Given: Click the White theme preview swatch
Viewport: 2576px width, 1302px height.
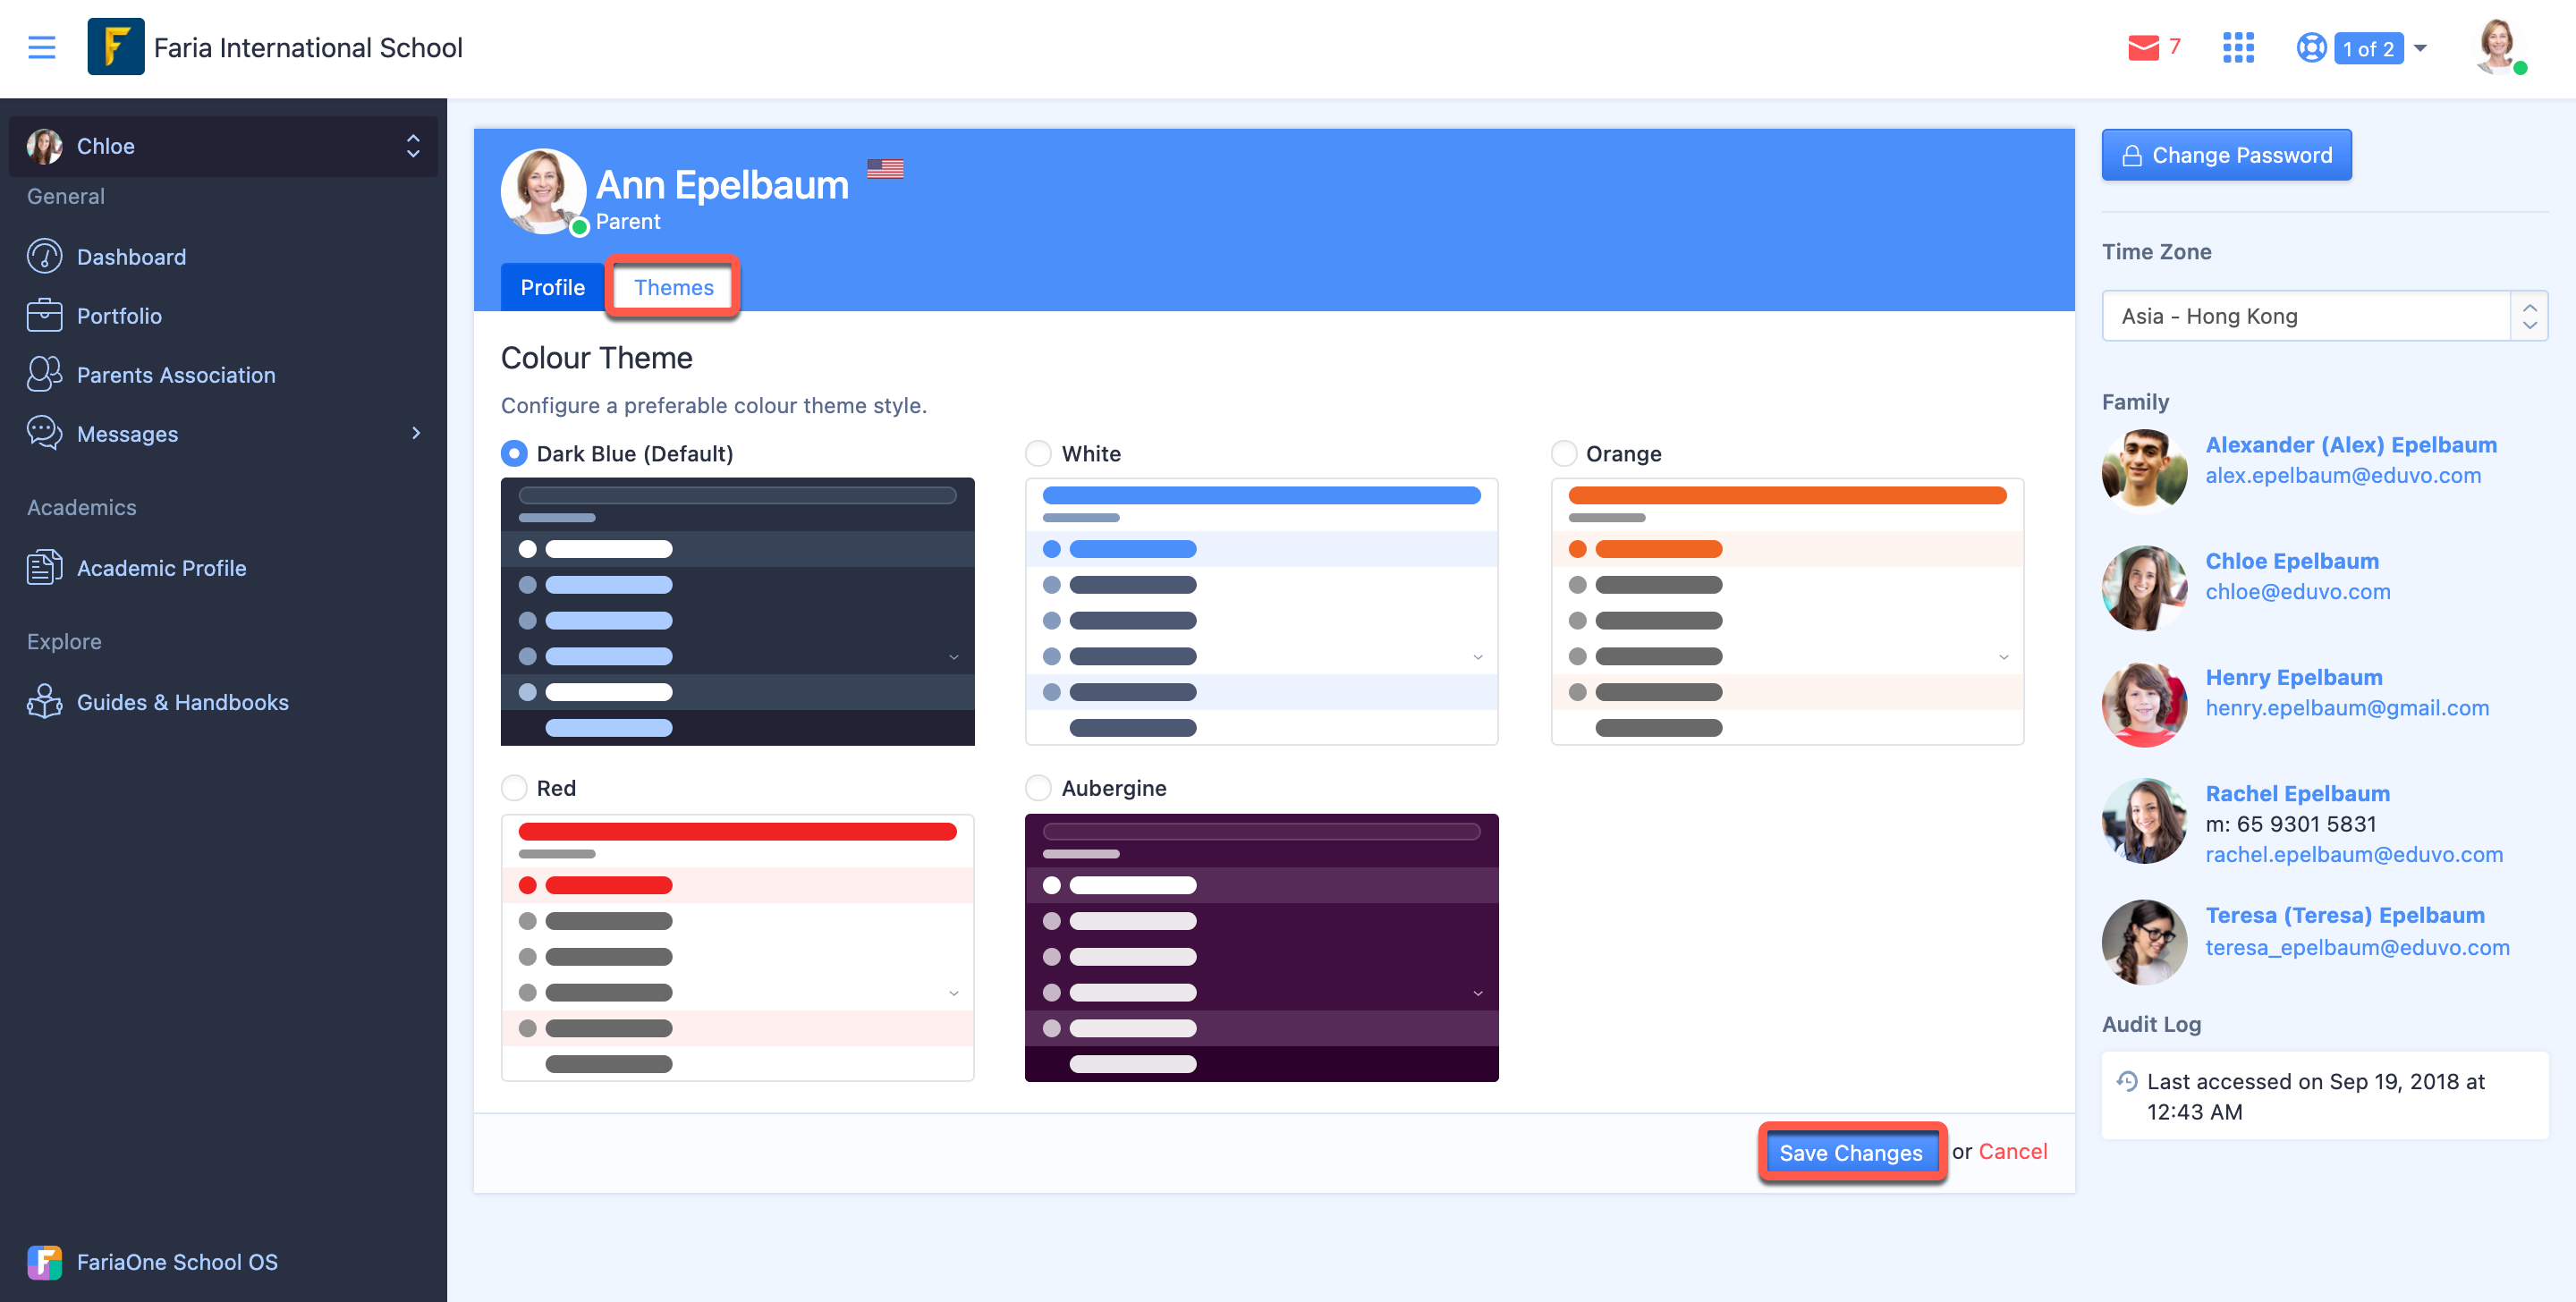Looking at the screenshot, I should point(1261,611).
